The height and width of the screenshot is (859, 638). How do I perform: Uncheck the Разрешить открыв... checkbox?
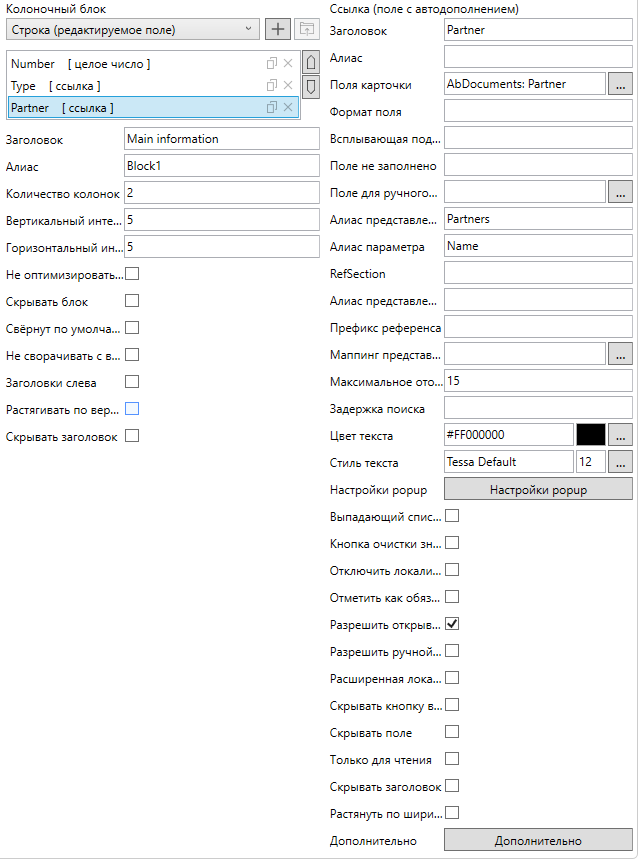click(x=452, y=624)
